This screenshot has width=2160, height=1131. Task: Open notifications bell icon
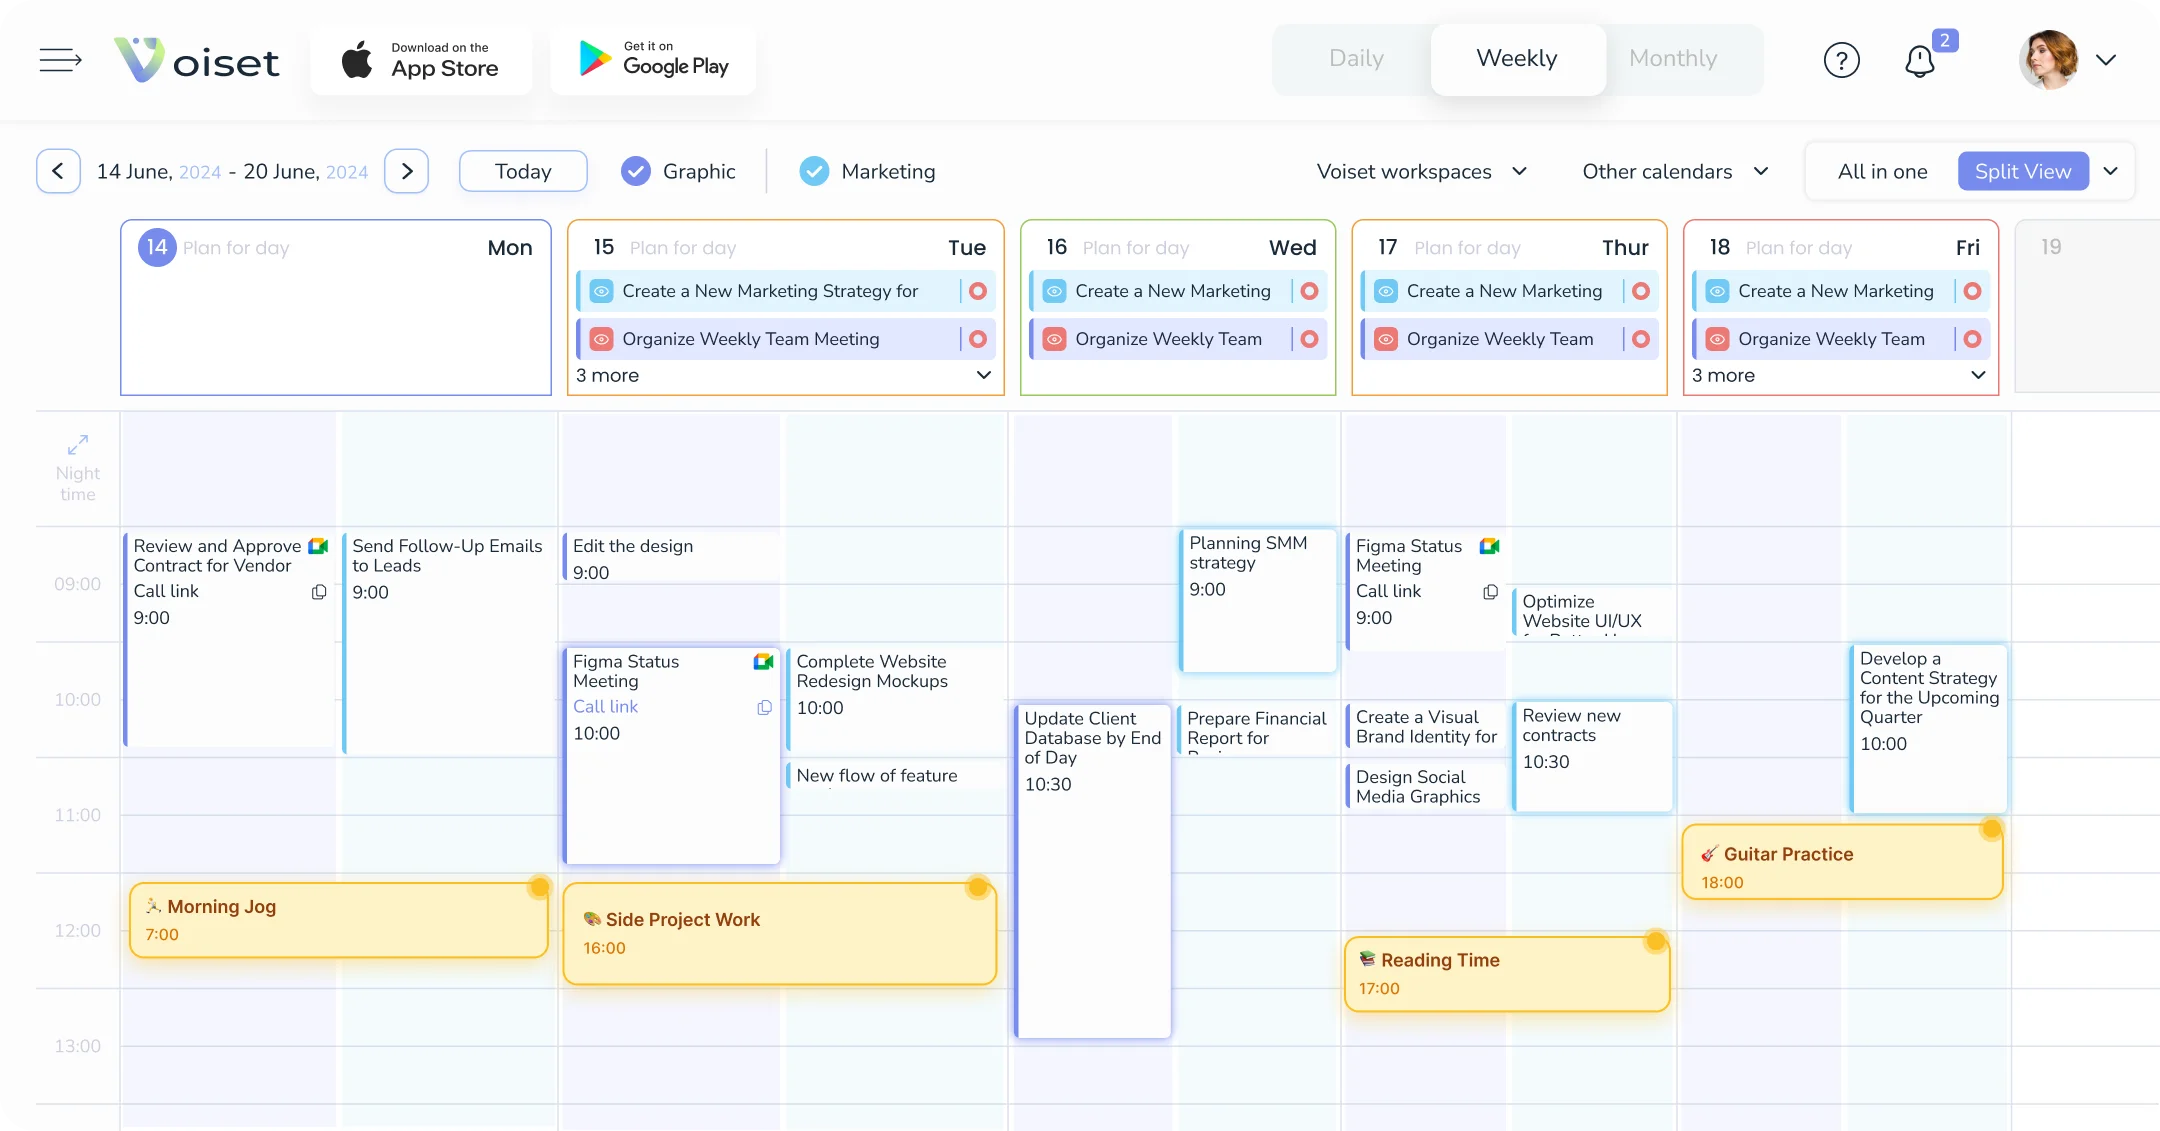pos(1919,61)
